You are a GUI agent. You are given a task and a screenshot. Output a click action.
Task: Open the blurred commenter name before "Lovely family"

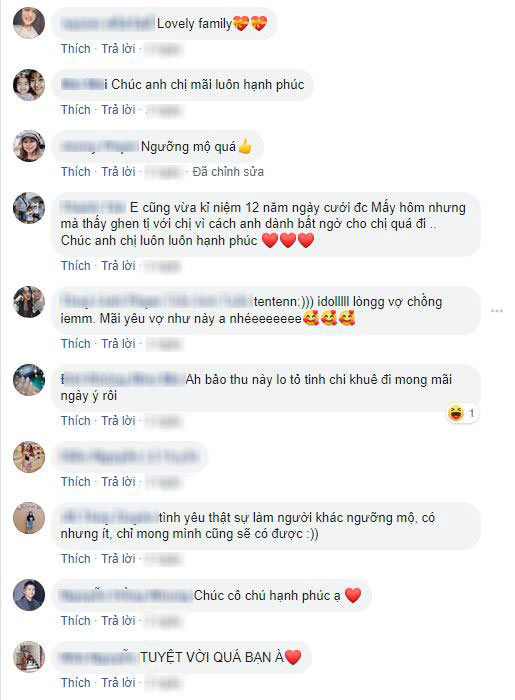tap(107, 24)
